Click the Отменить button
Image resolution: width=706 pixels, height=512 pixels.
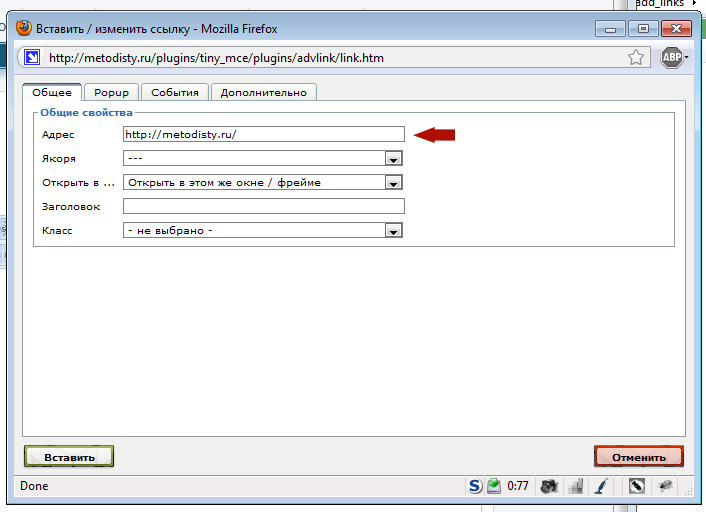pyautogui.click(x=638, y=457)
